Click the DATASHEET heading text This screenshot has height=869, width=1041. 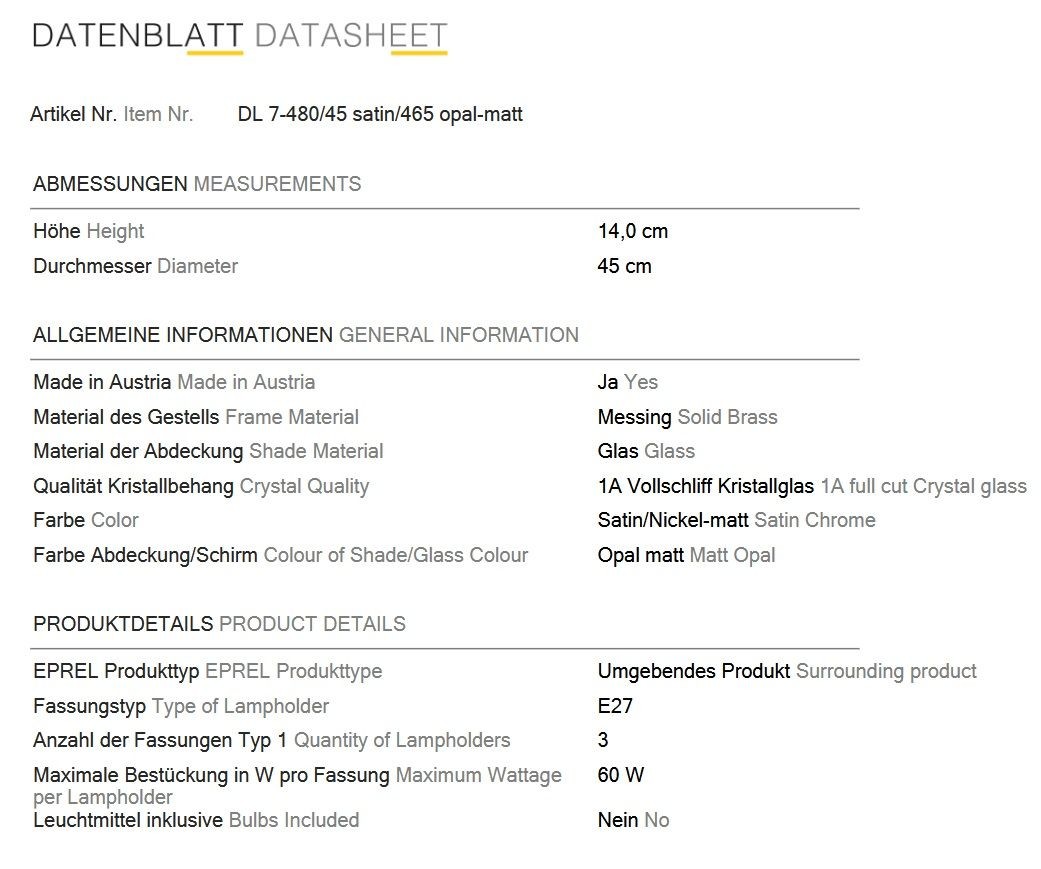point(351,36)
